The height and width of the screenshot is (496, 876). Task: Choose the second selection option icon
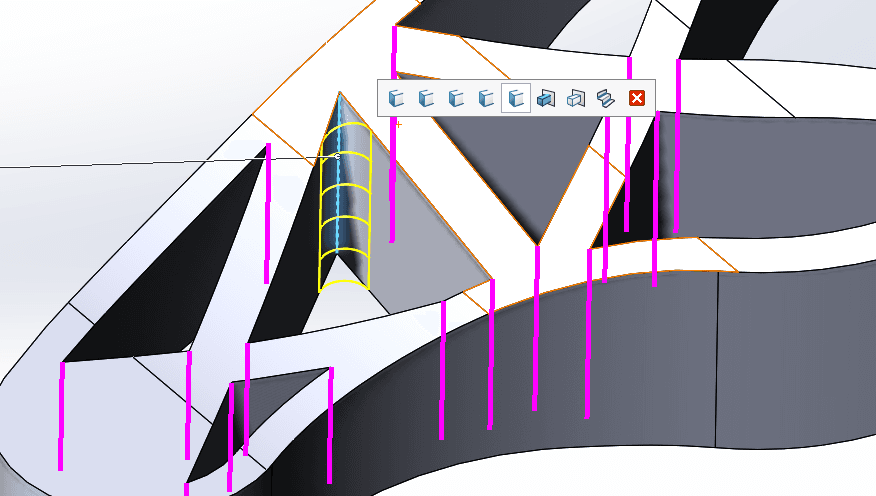[x=426, y=98]
